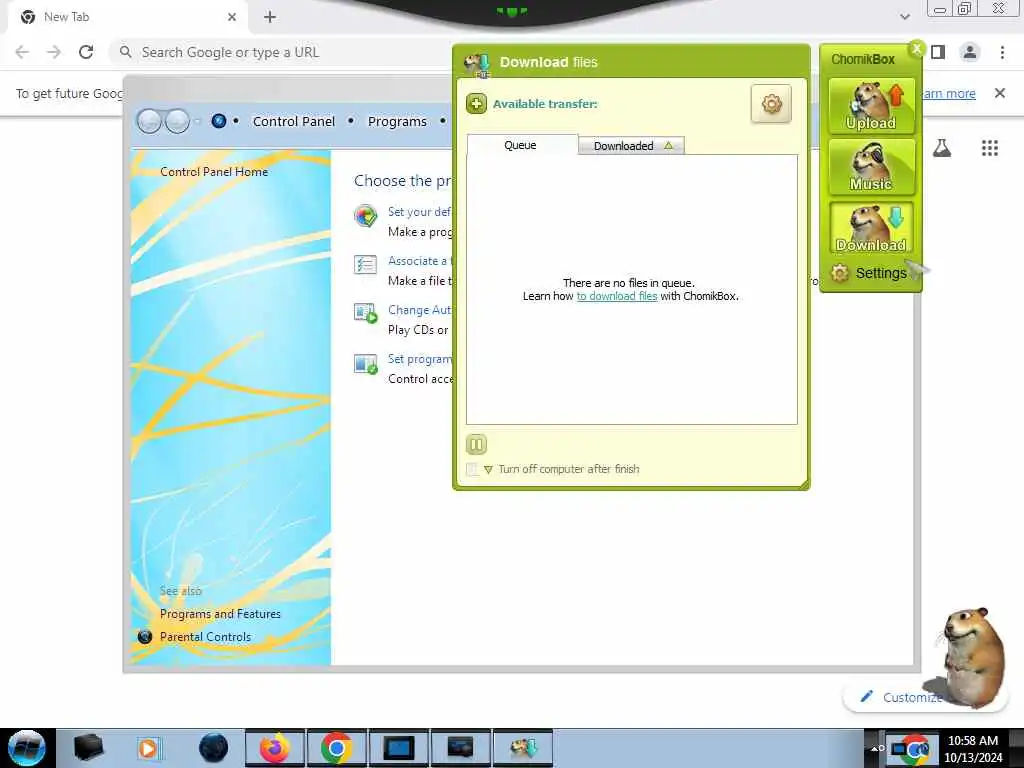Image resolution: width=1024 pixels, height=768 pixels.
Task: Close the ChomikBox widget with green X
Action: (917, 48)
